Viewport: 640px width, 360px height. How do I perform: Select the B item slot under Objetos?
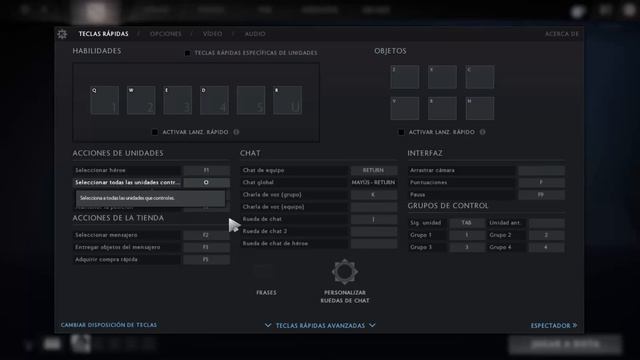tap(442, 108)
